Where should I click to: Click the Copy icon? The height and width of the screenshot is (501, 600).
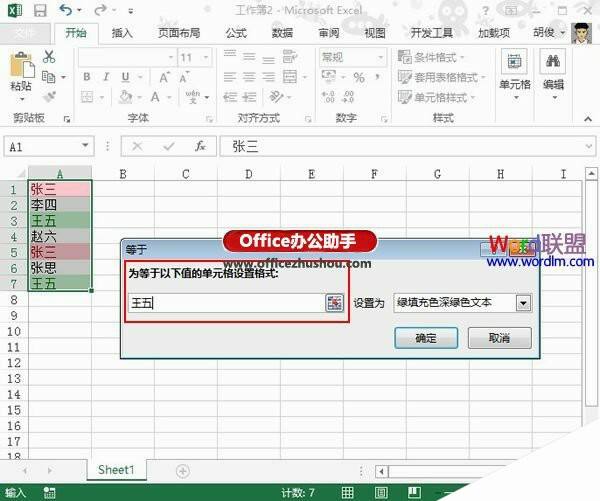pyautogui.click(x=49, y=77)
